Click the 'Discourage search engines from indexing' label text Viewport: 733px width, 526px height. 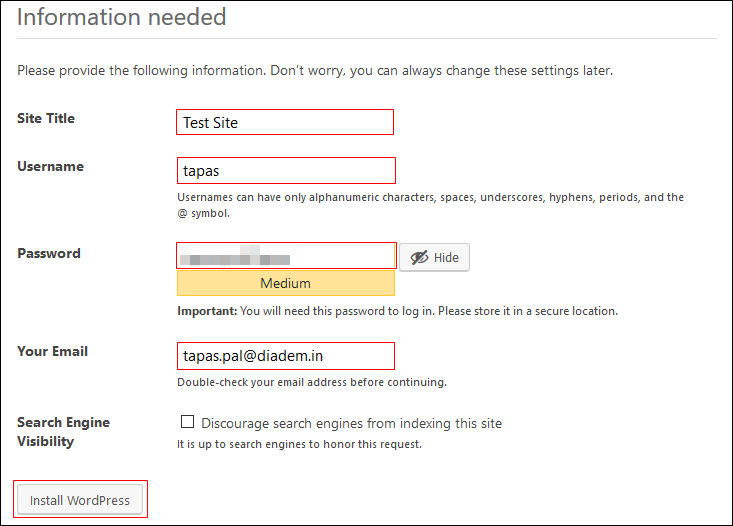tap(351, 423)
